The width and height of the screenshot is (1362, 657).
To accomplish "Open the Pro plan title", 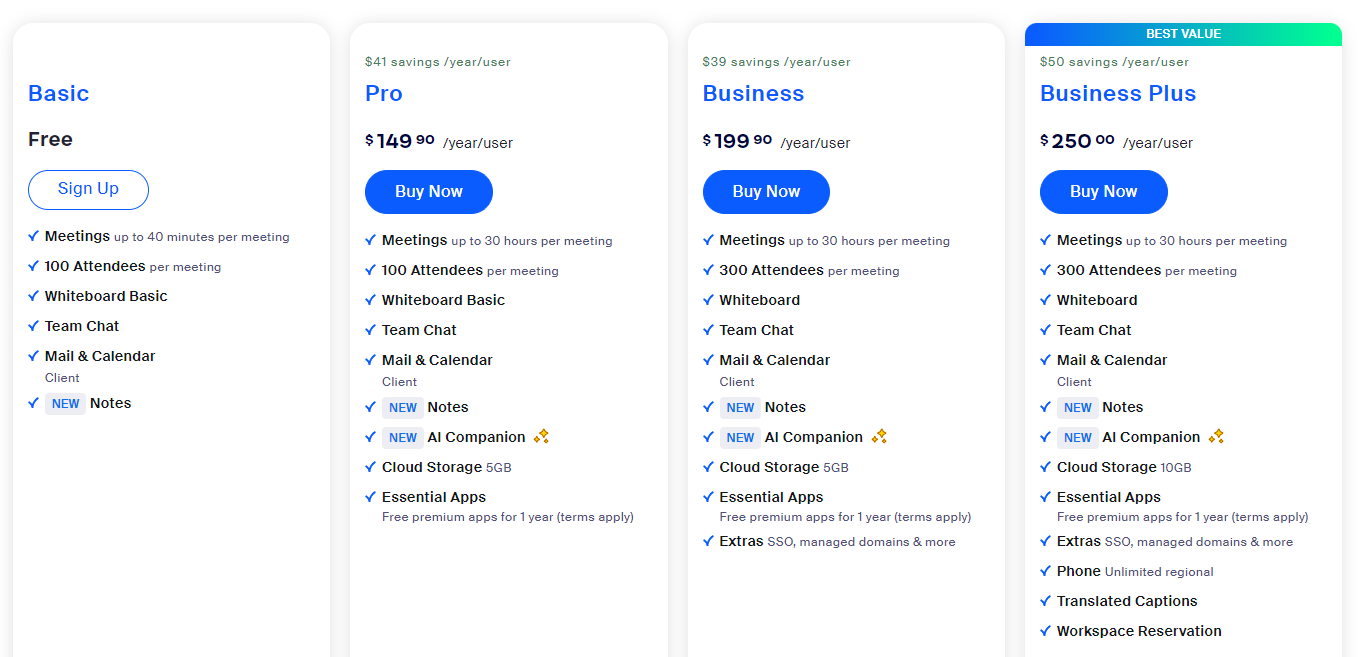I will [x=384, y=94].
